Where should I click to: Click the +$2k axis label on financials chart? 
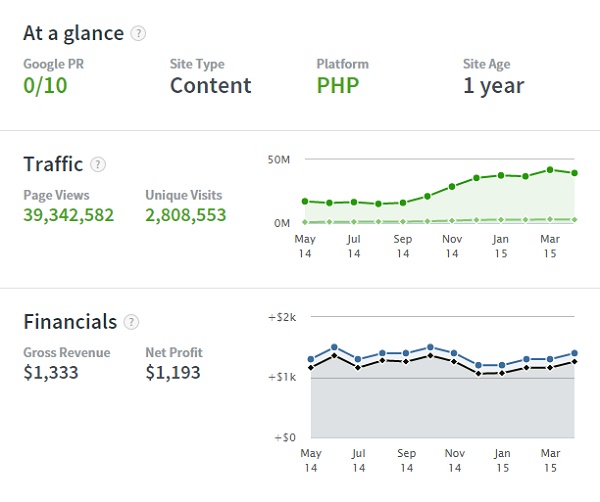click(x=281, y=317)
